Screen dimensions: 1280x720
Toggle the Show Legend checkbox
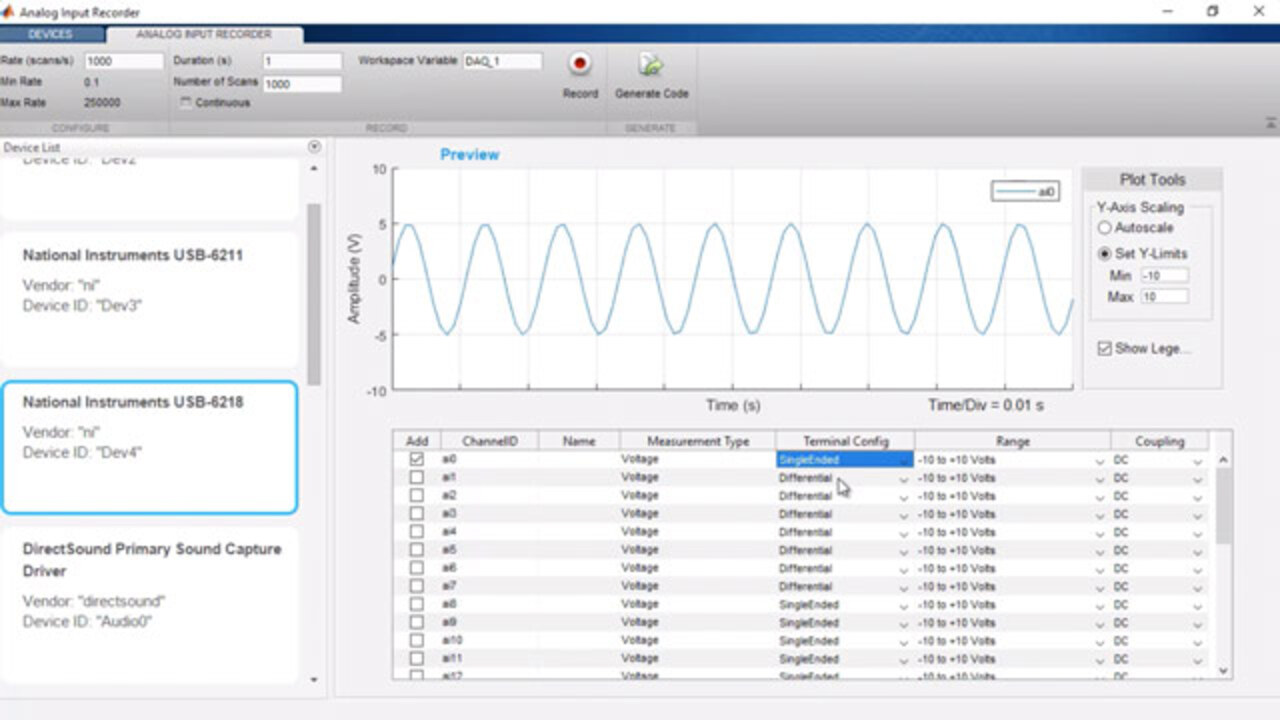1104,349
